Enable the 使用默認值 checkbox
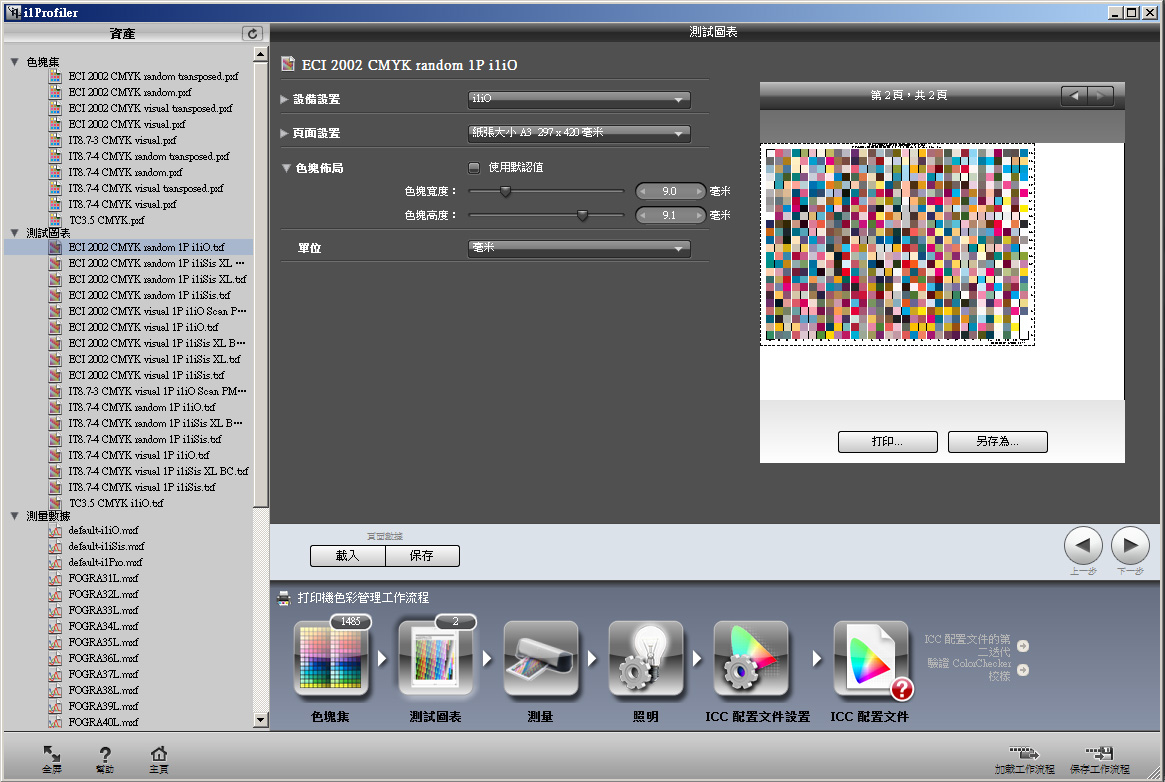1165x782 pixels. (474, 167)
